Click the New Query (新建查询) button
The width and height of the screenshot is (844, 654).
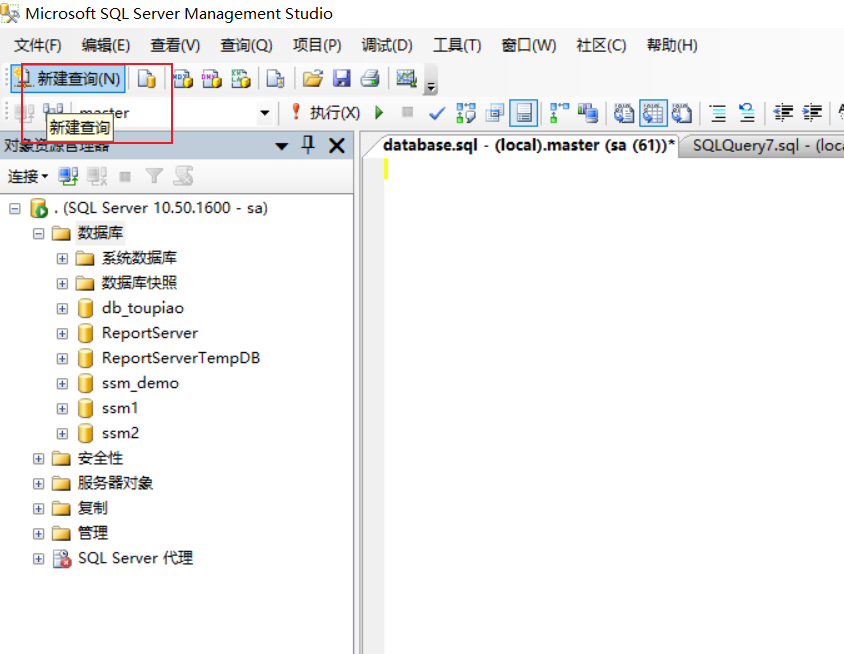[x=68, y=79]
